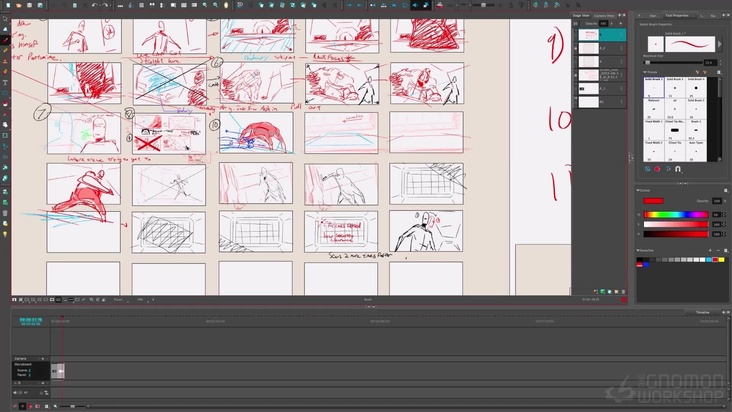Select the Auto Taper preset

[x=696, y=151]
